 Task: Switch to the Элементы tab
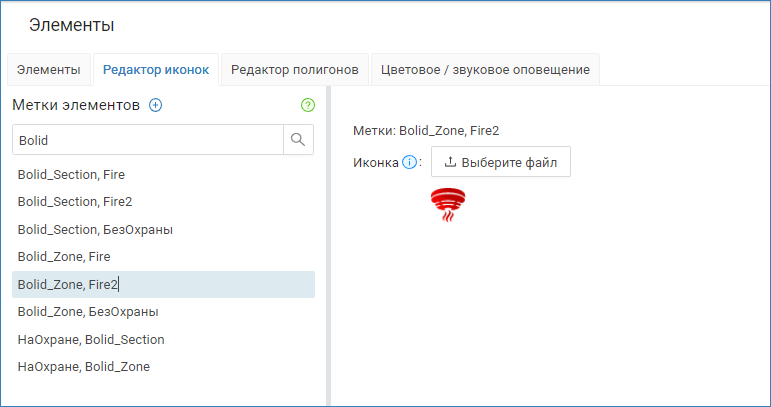coord(49,70)
